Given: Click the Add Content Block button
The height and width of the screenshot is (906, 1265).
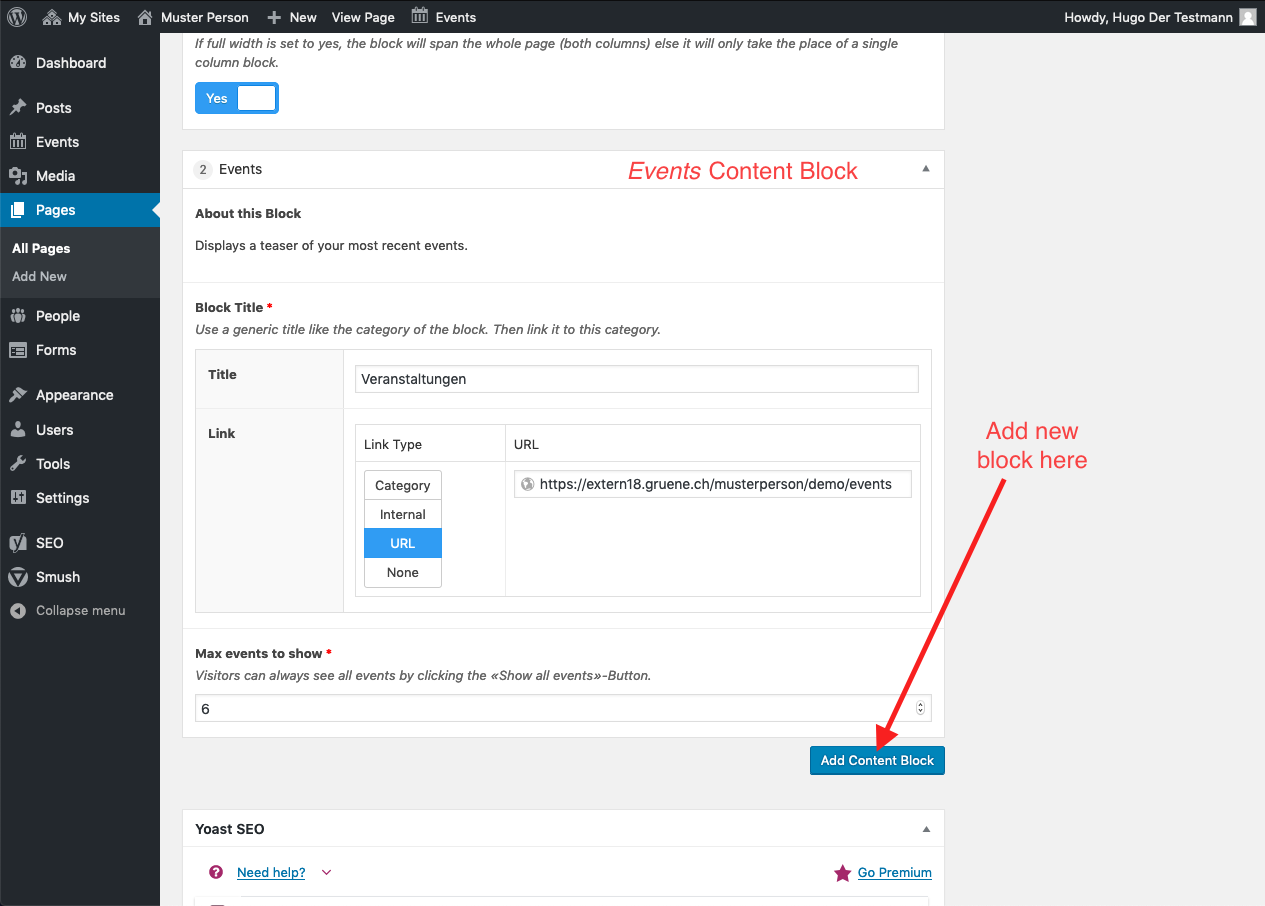Looking at the screenshot, I should pos(877,760).
